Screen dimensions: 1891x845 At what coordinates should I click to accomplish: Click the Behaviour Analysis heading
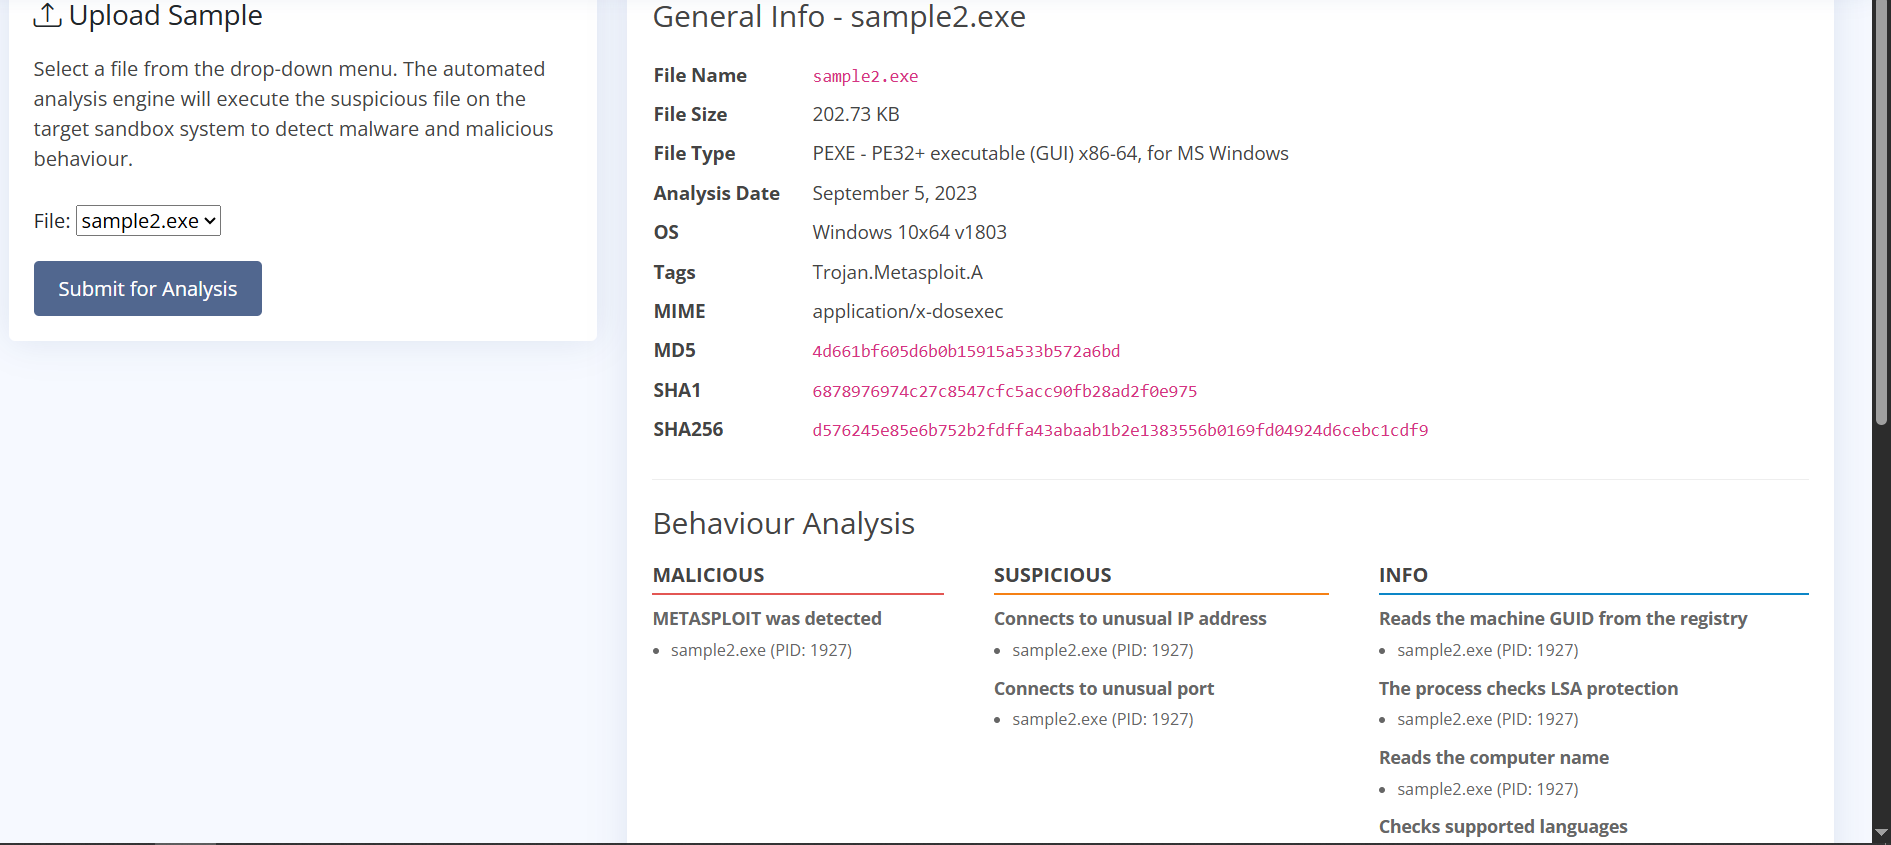pos(783,524)
